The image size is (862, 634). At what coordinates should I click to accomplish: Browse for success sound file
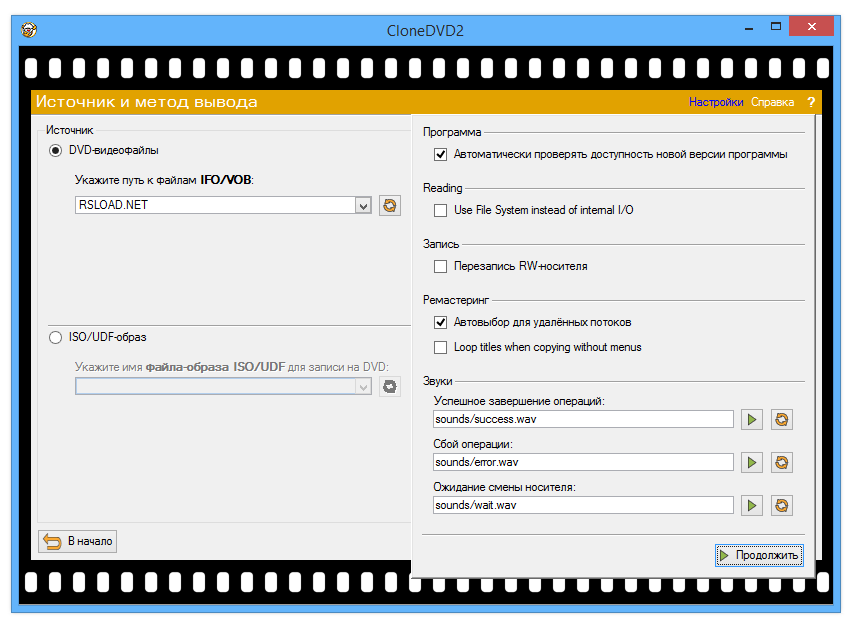pos(782,420)
